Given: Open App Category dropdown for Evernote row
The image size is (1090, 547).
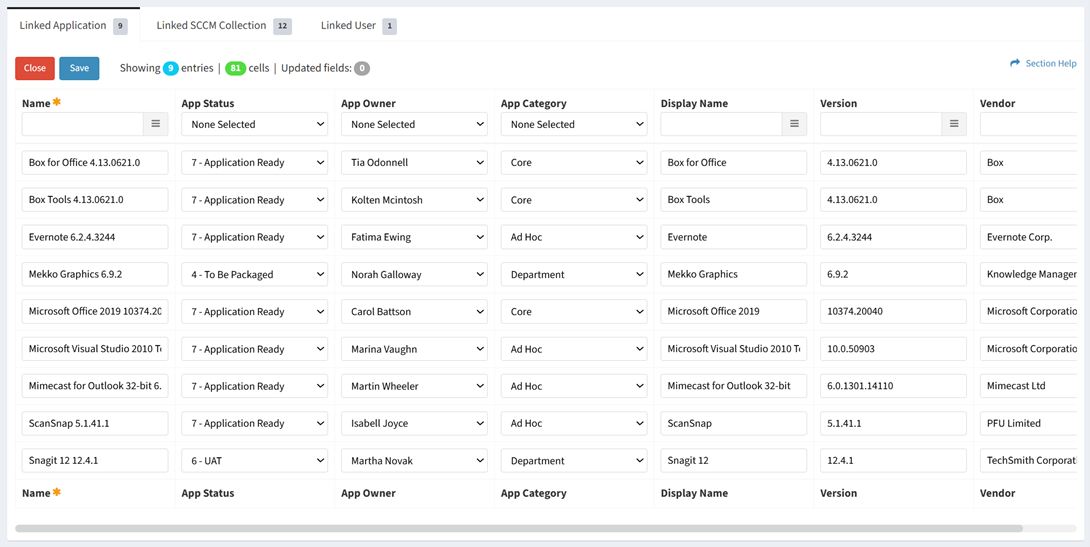Looking at the screenshot, I should [574, 237].
